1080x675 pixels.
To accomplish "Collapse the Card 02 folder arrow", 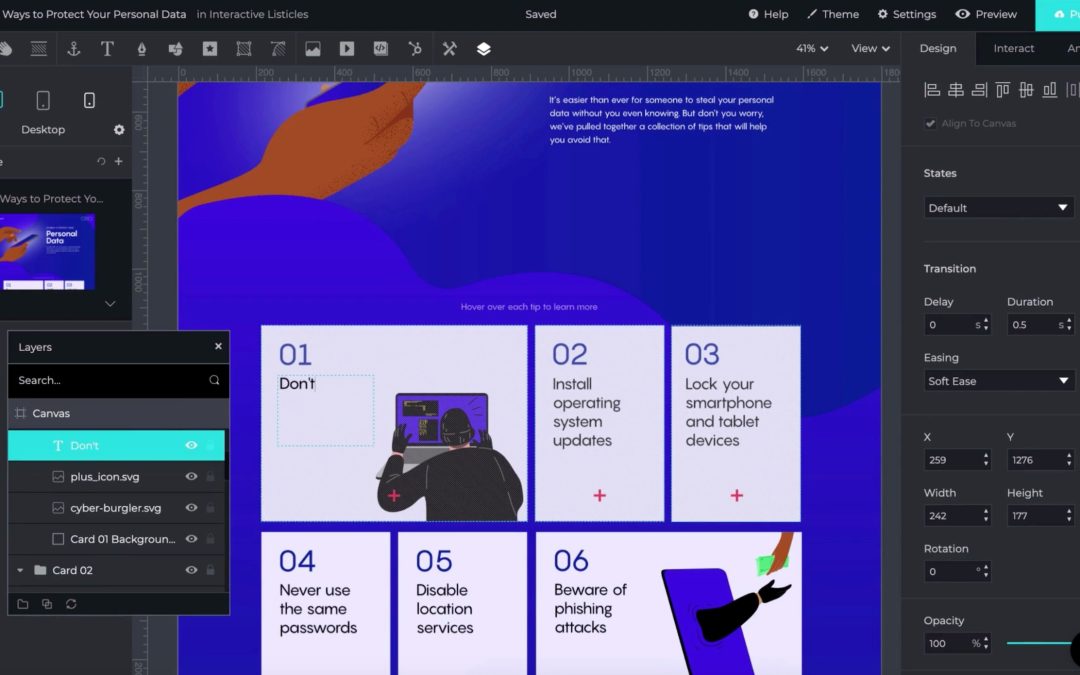I will coord(20,570).
